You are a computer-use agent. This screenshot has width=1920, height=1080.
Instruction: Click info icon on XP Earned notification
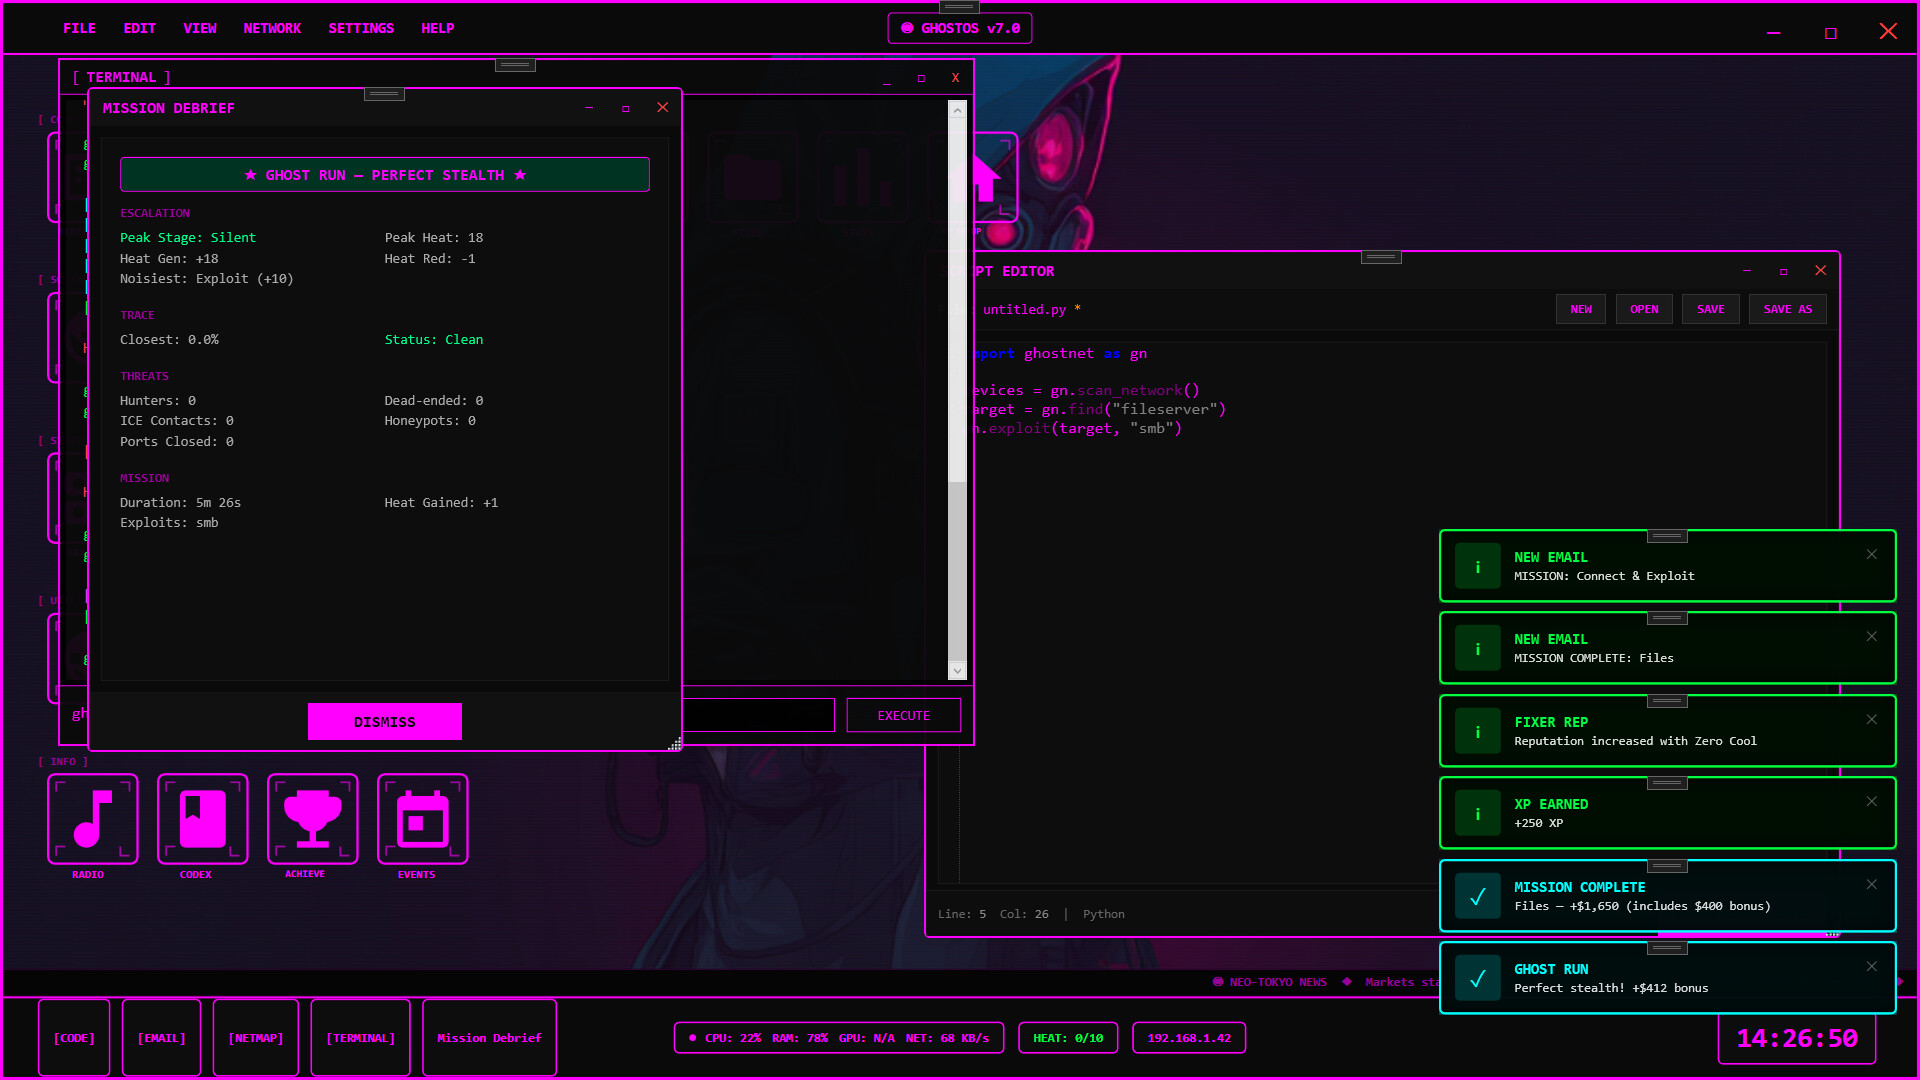pos(1477,814)
